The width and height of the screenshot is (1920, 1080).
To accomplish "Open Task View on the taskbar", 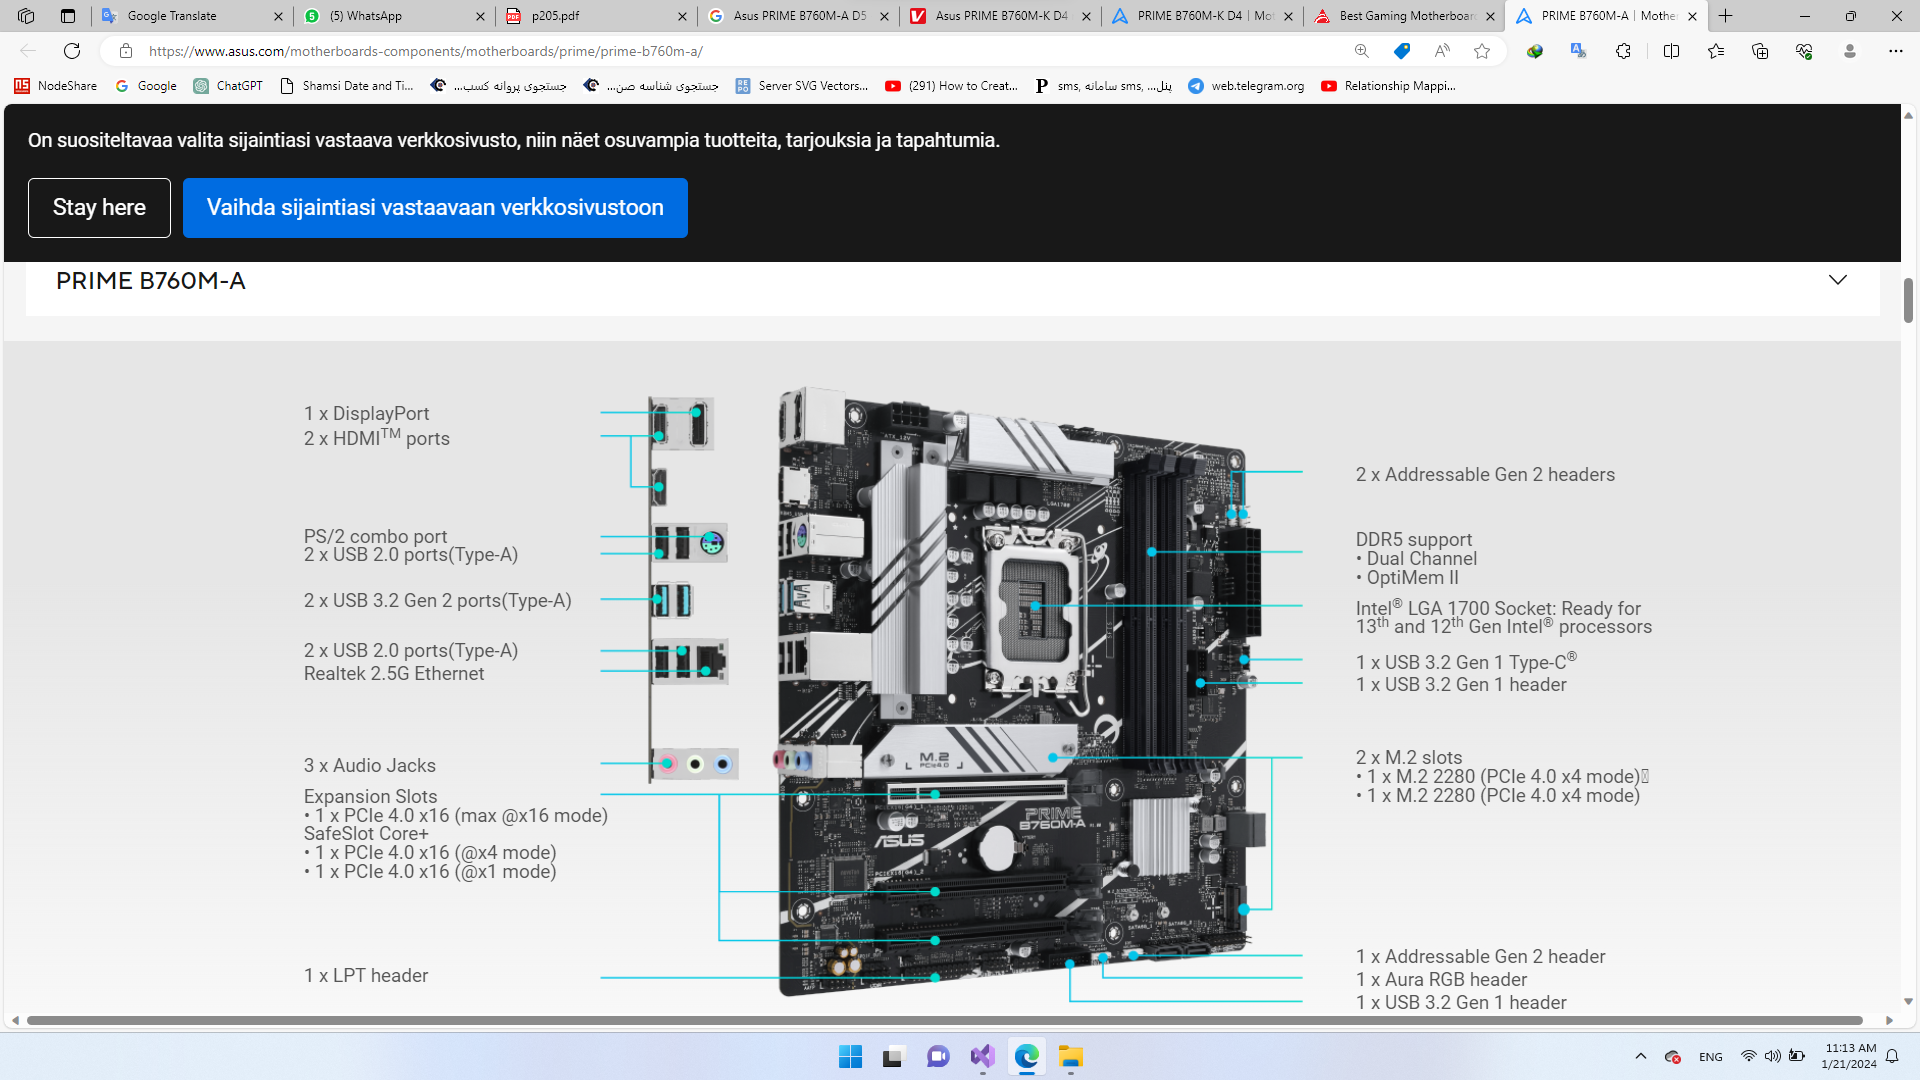I will click(x=893, y=1057).
